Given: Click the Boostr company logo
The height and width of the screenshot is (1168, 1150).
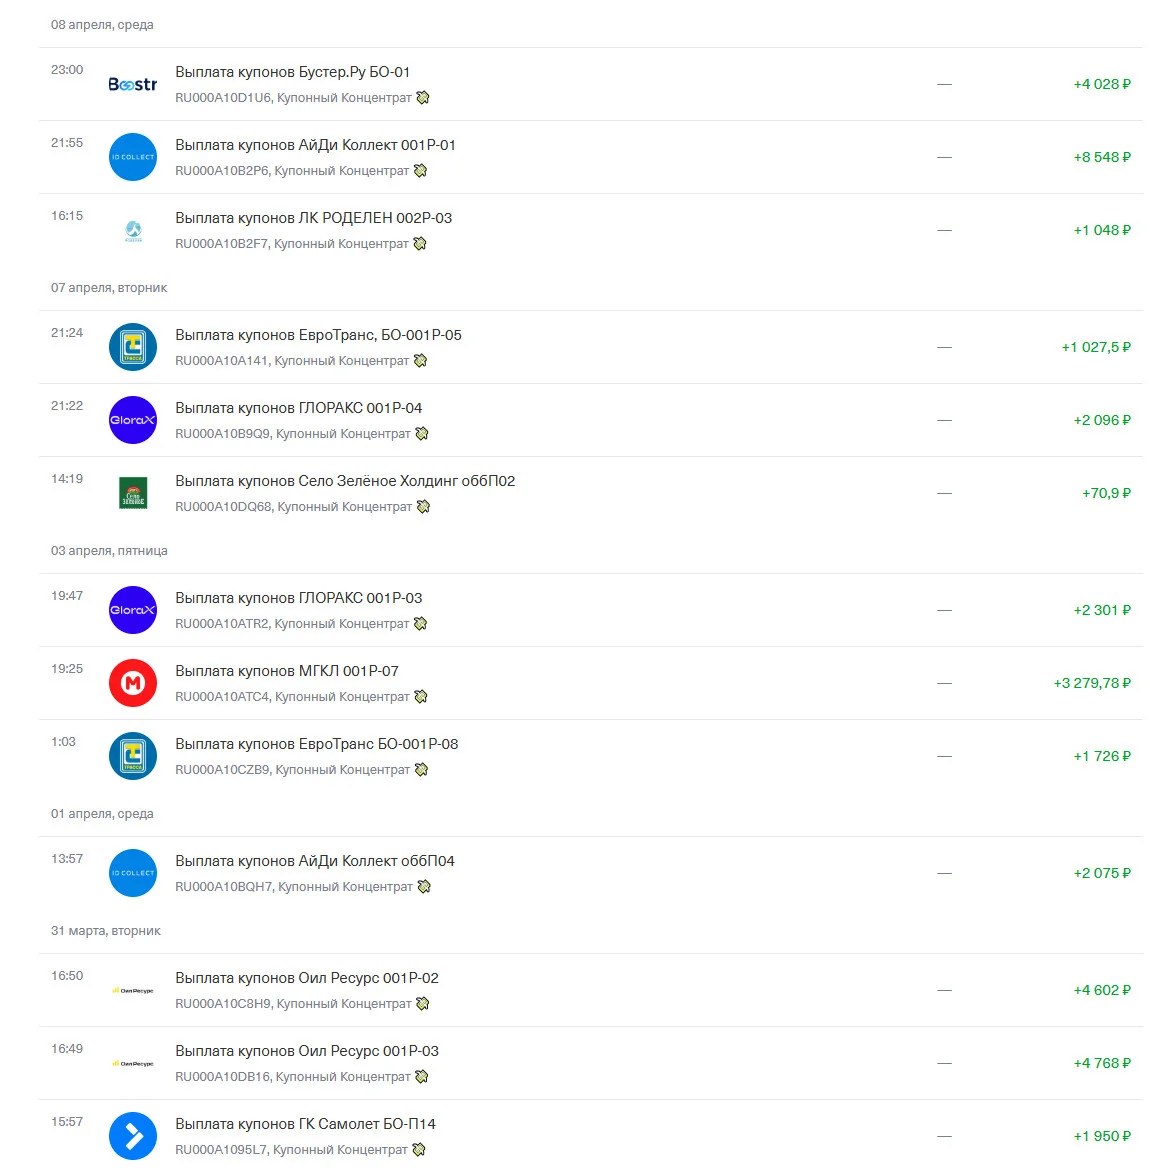Looking at the screenshot, I should coord(133,84).
